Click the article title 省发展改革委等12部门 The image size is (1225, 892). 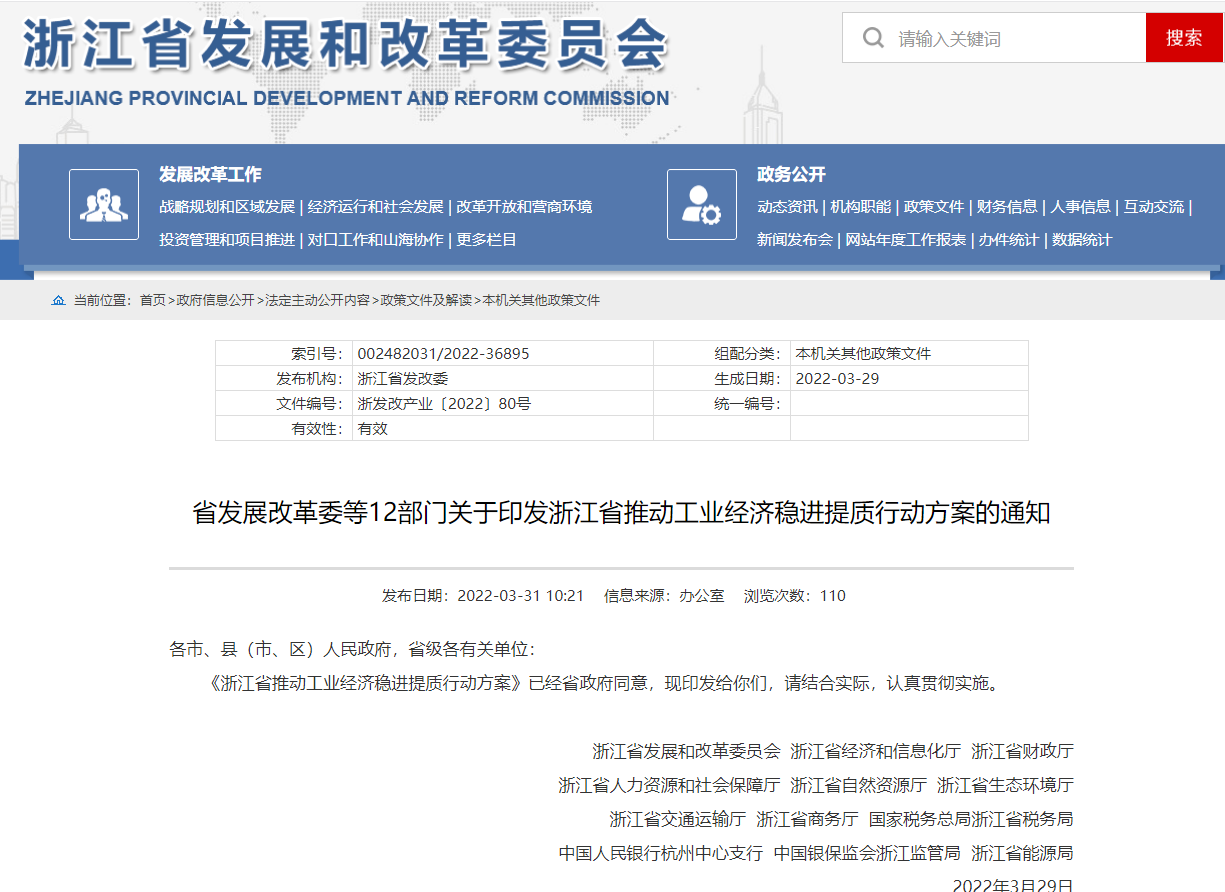621,514
